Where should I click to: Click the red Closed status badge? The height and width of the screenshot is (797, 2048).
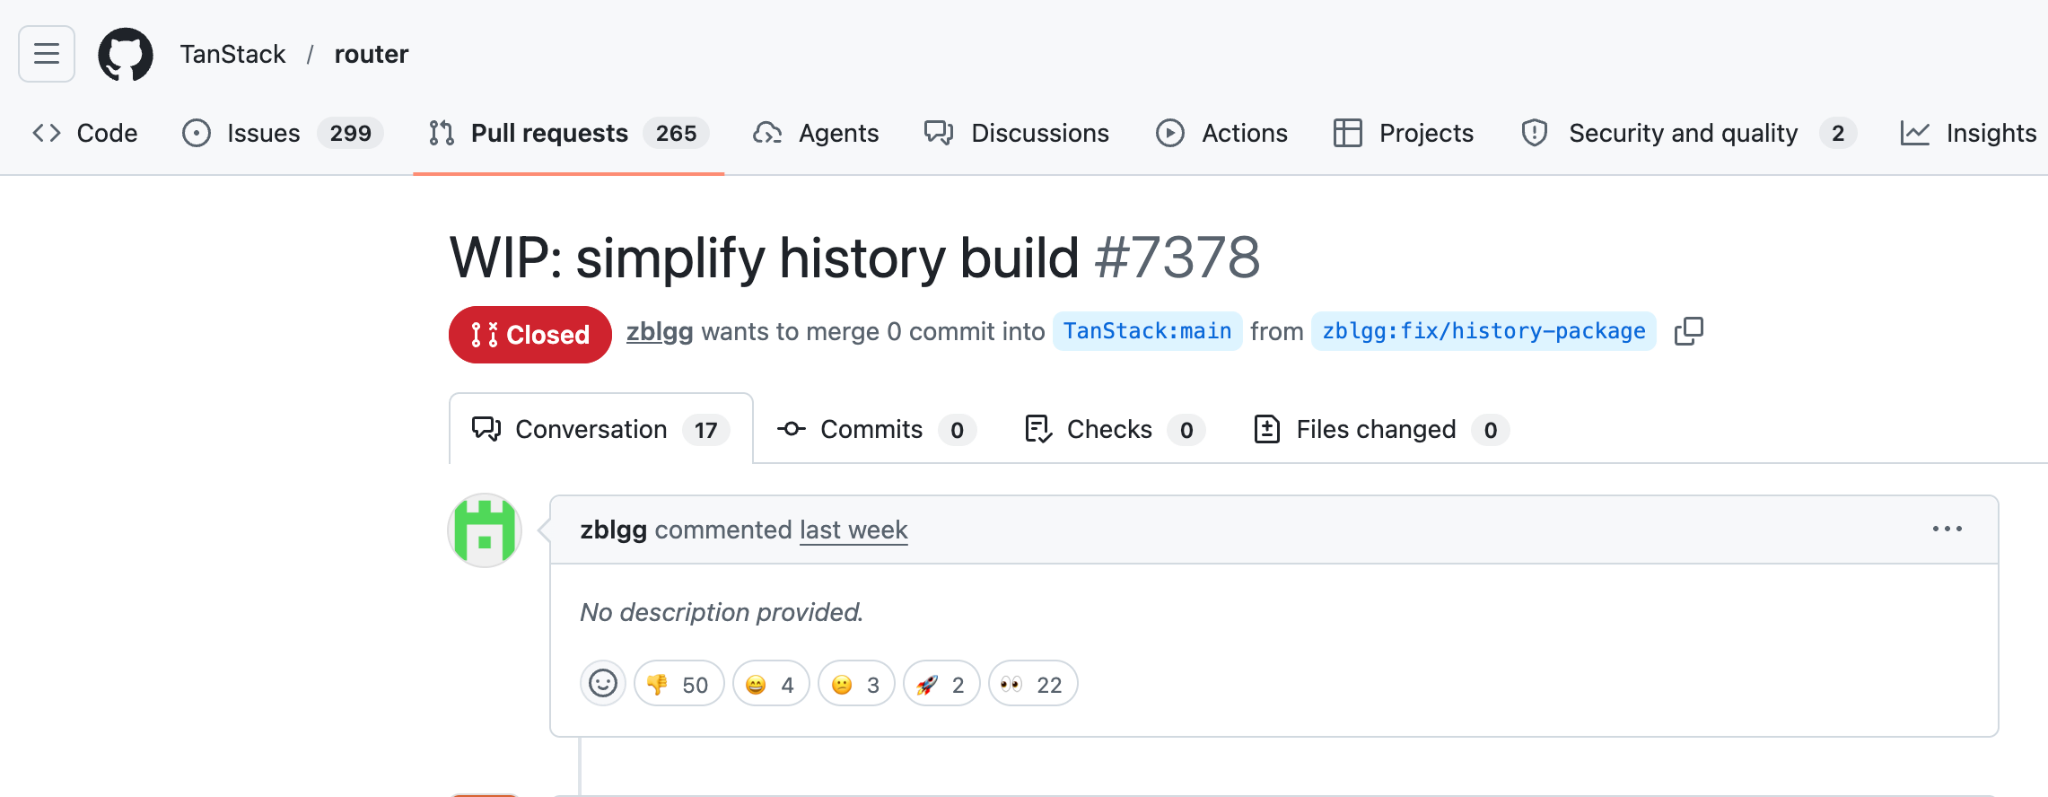(530, 334)
